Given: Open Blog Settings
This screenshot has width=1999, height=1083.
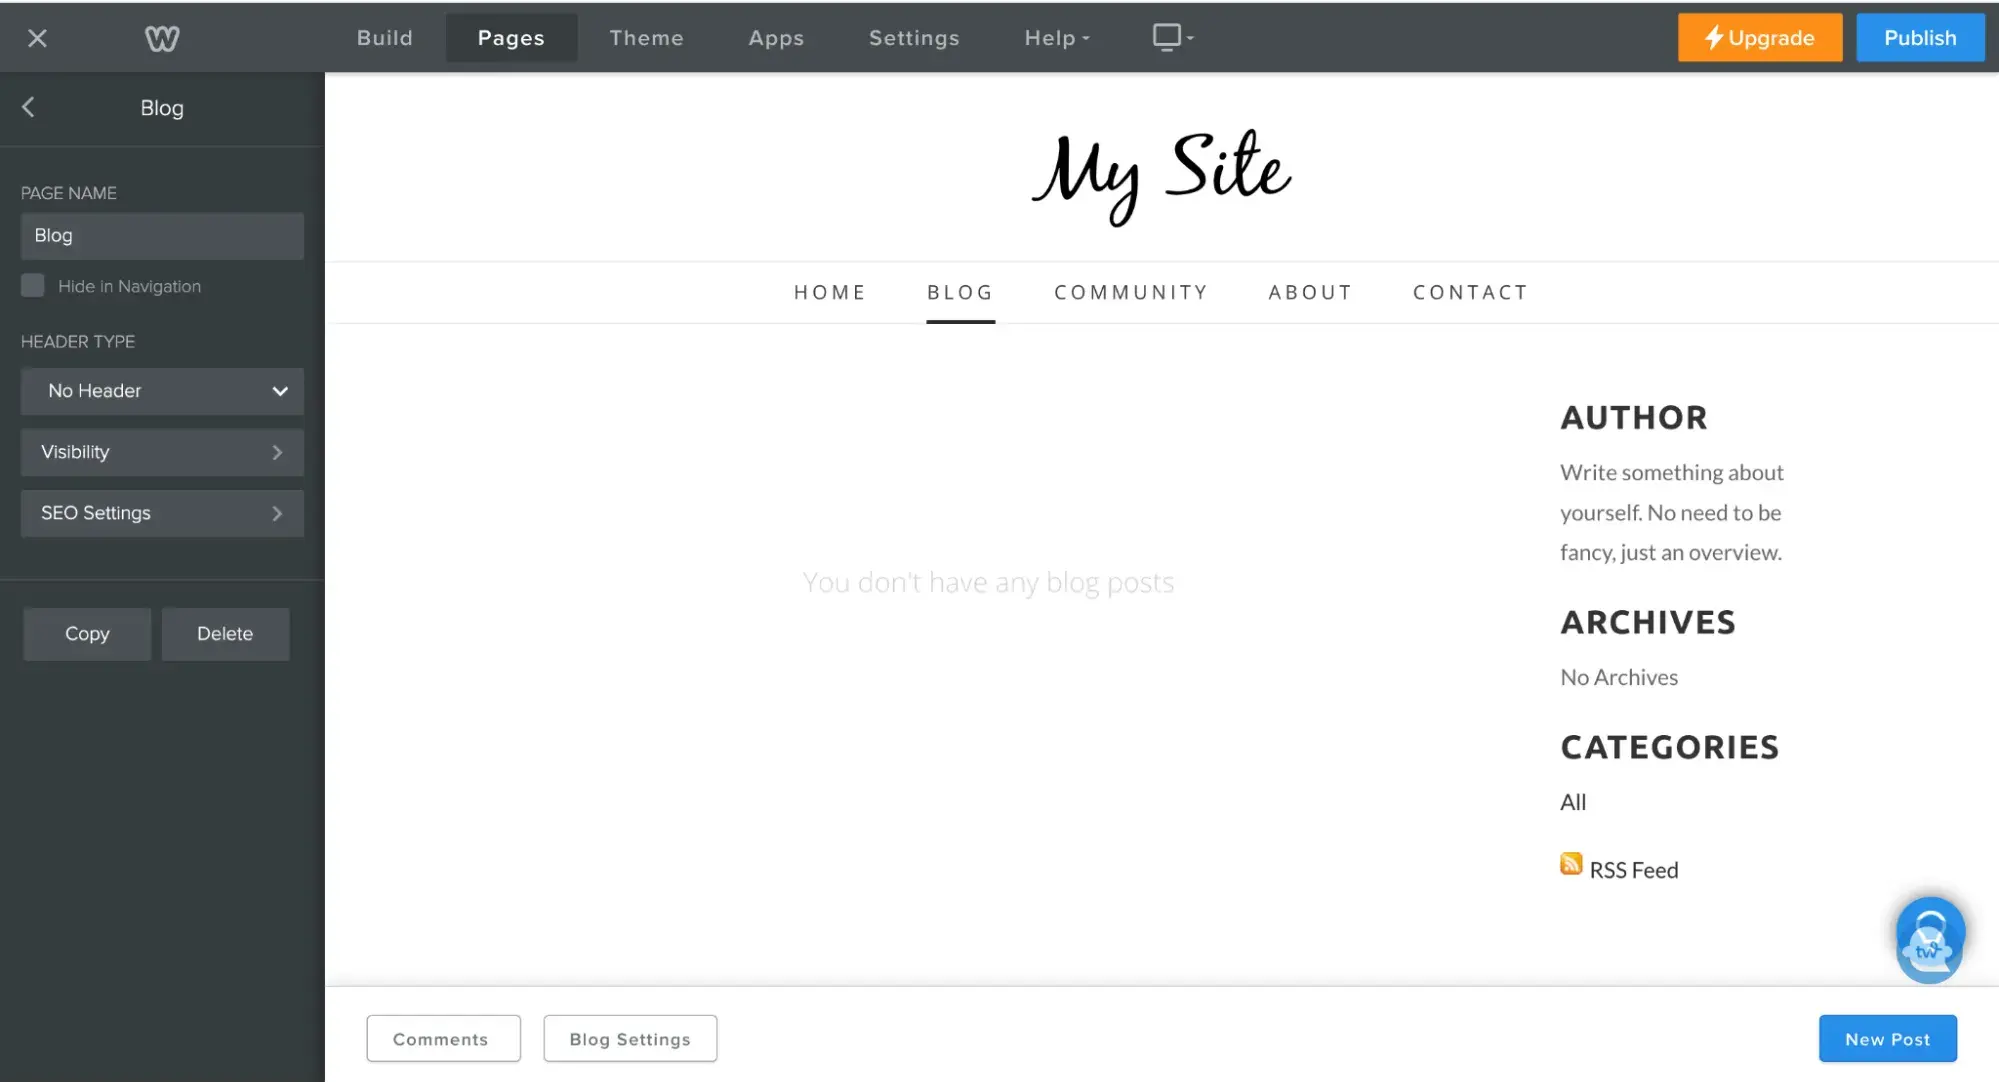Looking at the screenshot, I should [x=630, y=1039].
